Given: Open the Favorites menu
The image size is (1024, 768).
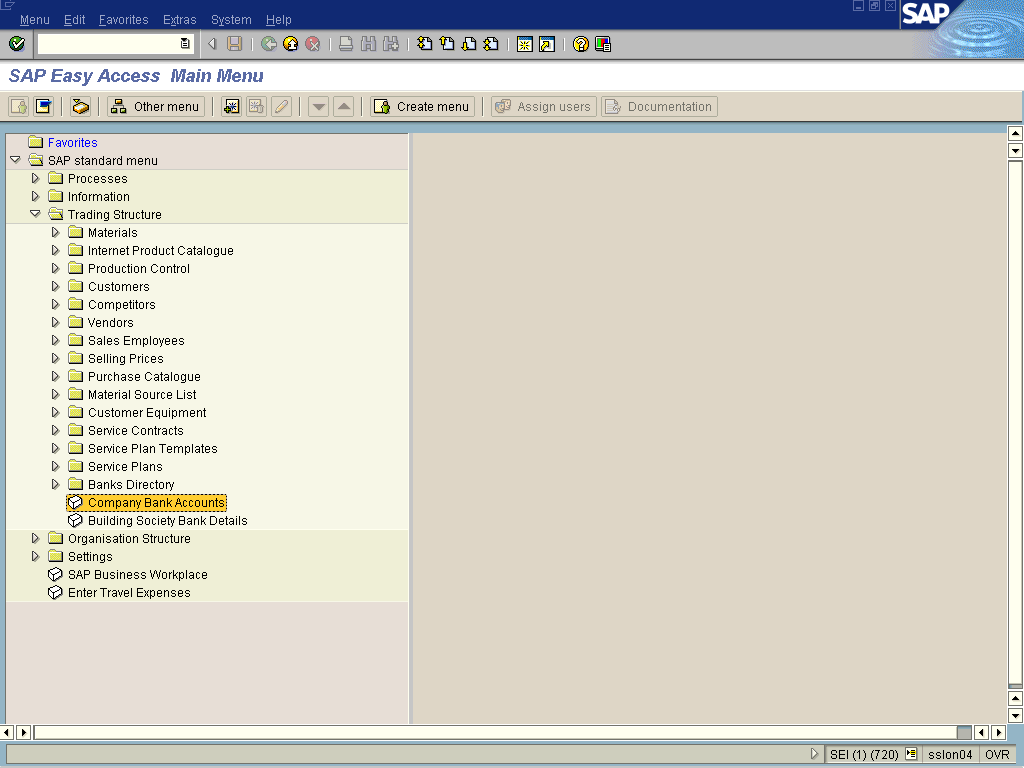Looking at the screenshot, I should [123, 20].
